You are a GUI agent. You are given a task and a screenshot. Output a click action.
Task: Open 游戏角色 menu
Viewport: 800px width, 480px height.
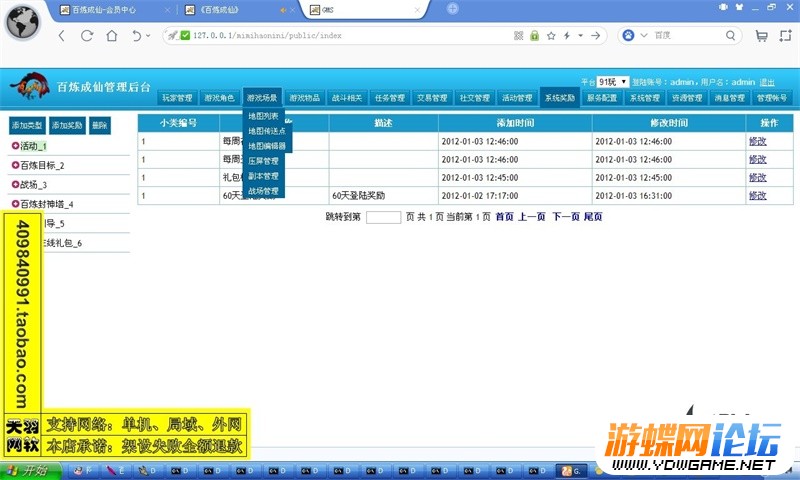click(219, 98)
